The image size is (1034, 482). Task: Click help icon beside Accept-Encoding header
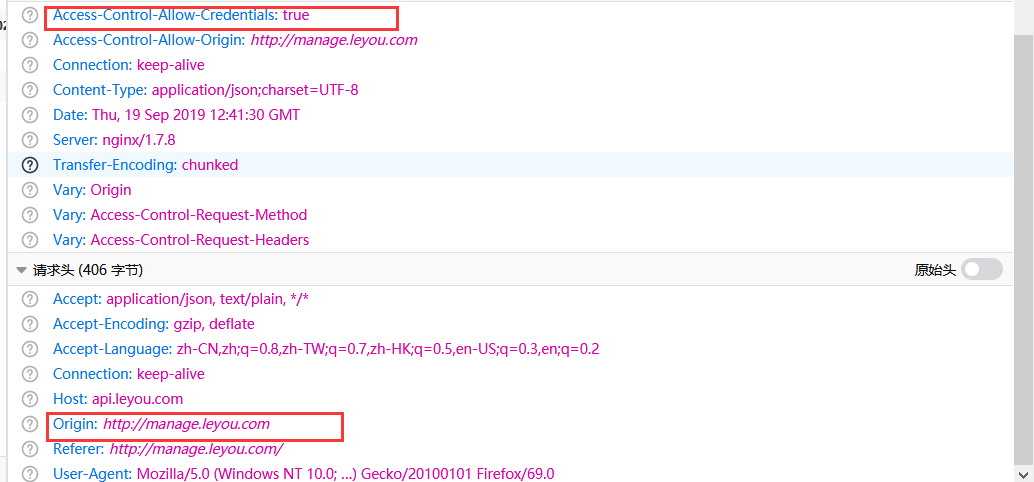point(30,325)
